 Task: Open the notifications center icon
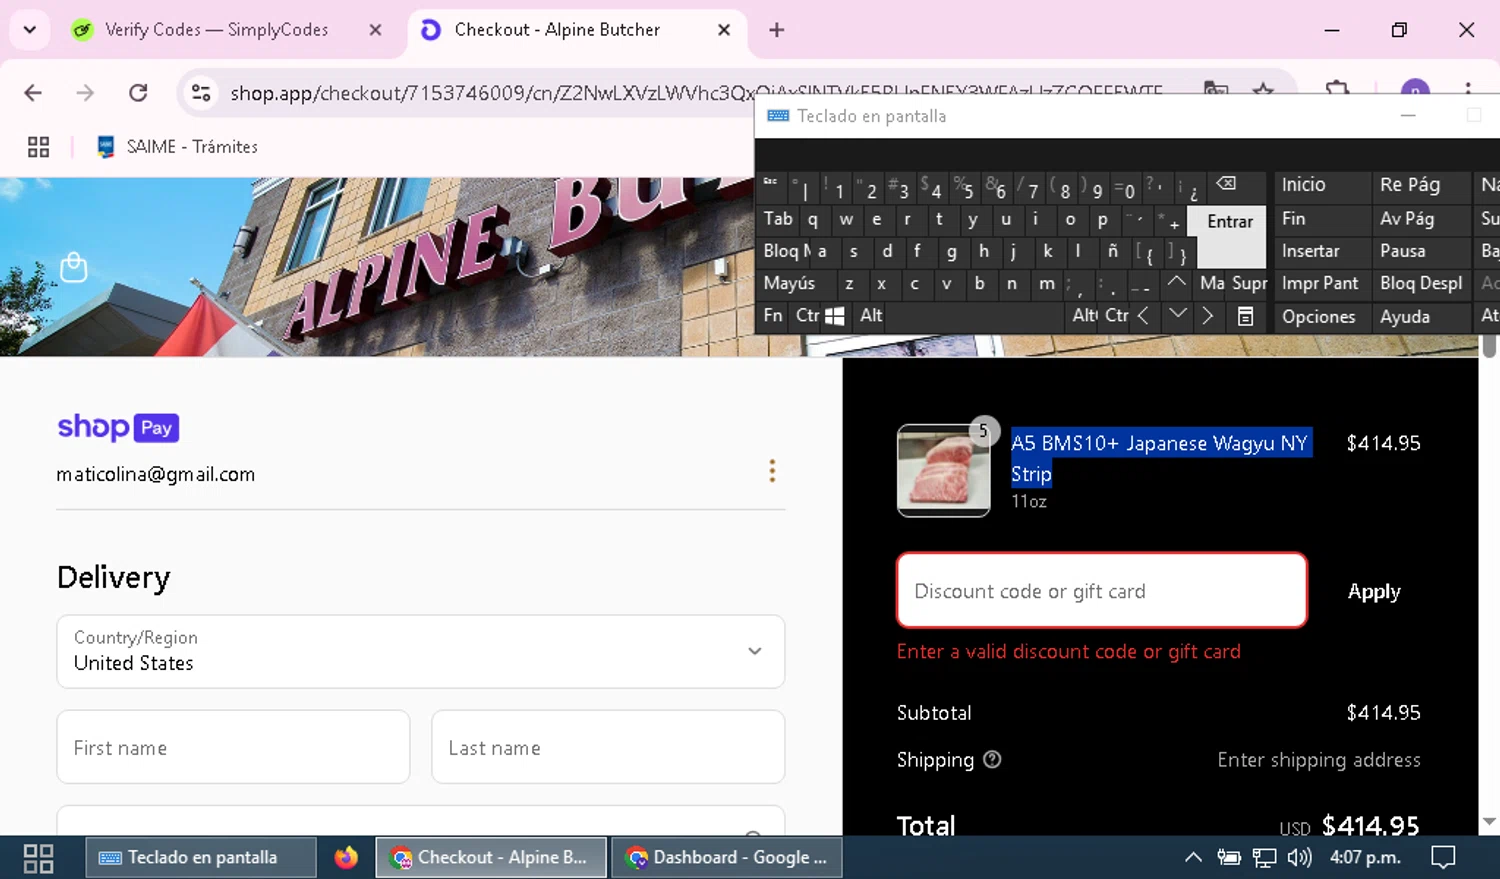tap(1443, 858)
